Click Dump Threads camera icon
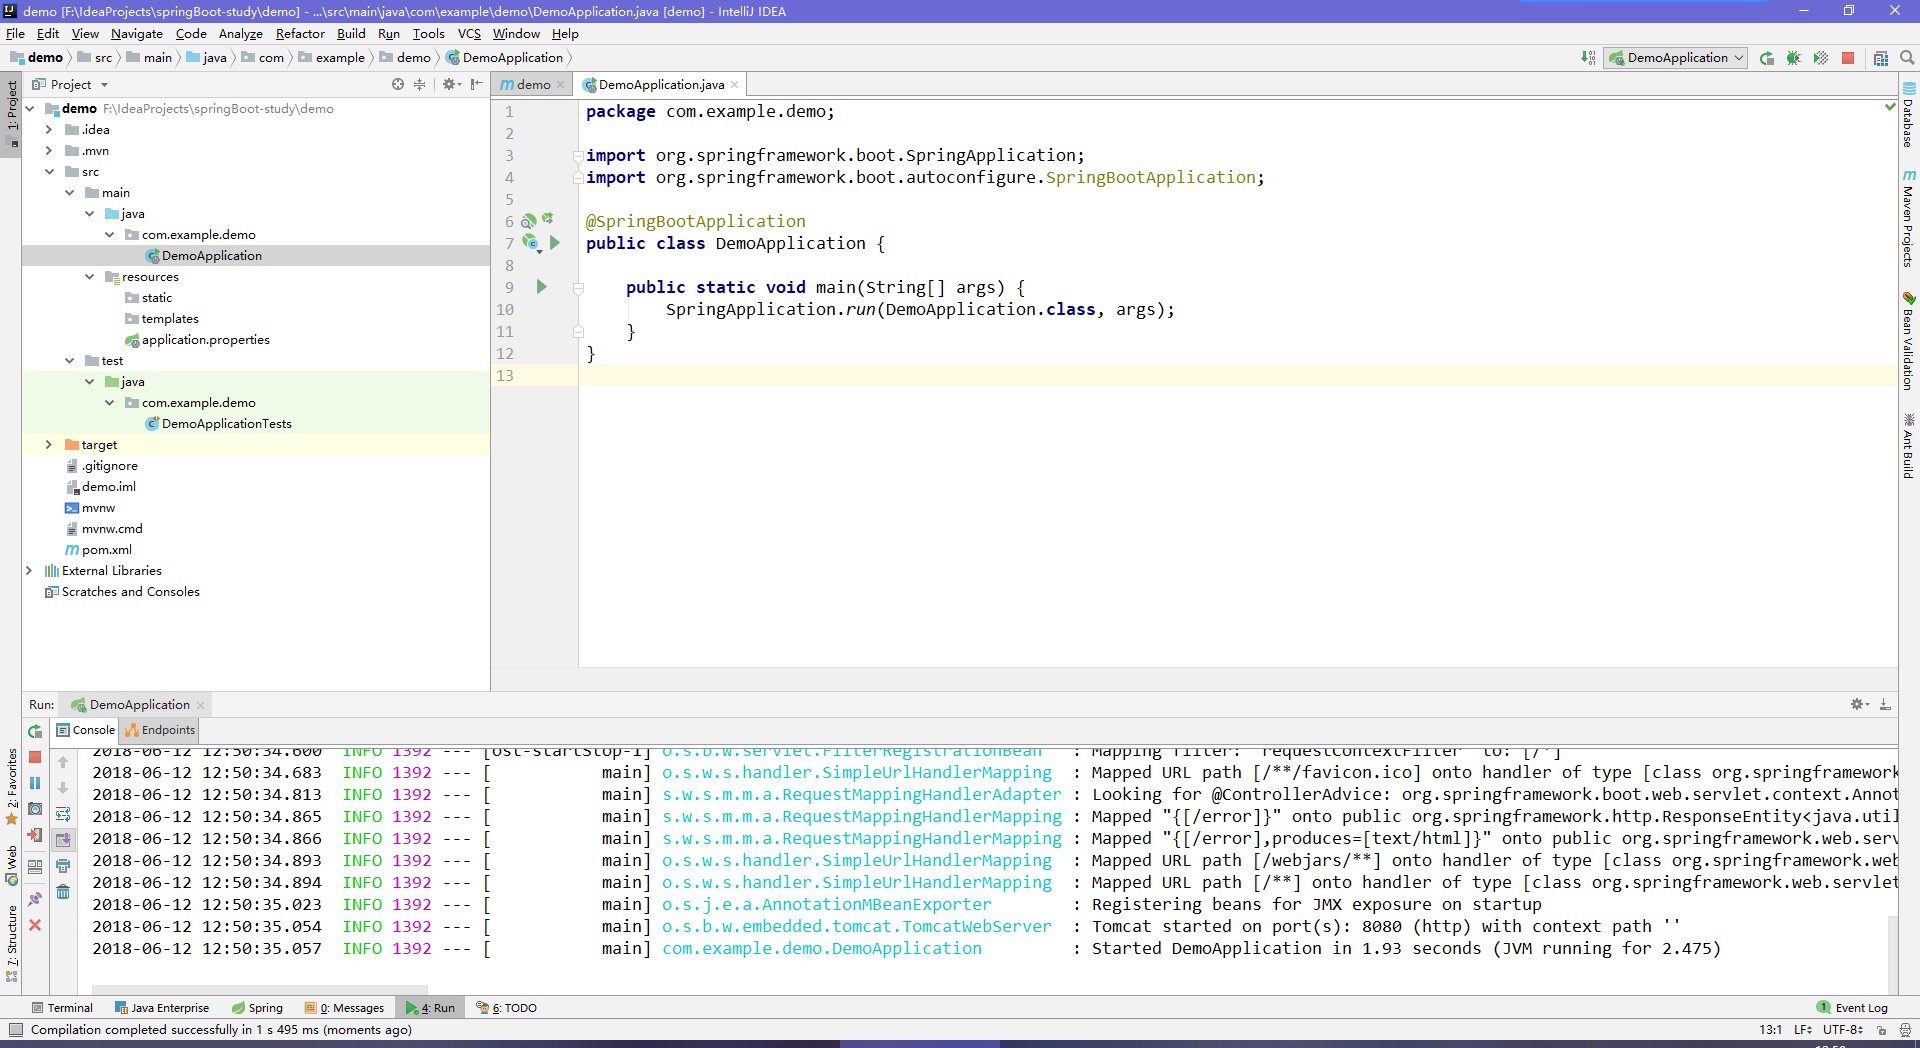 pos(35,809)
